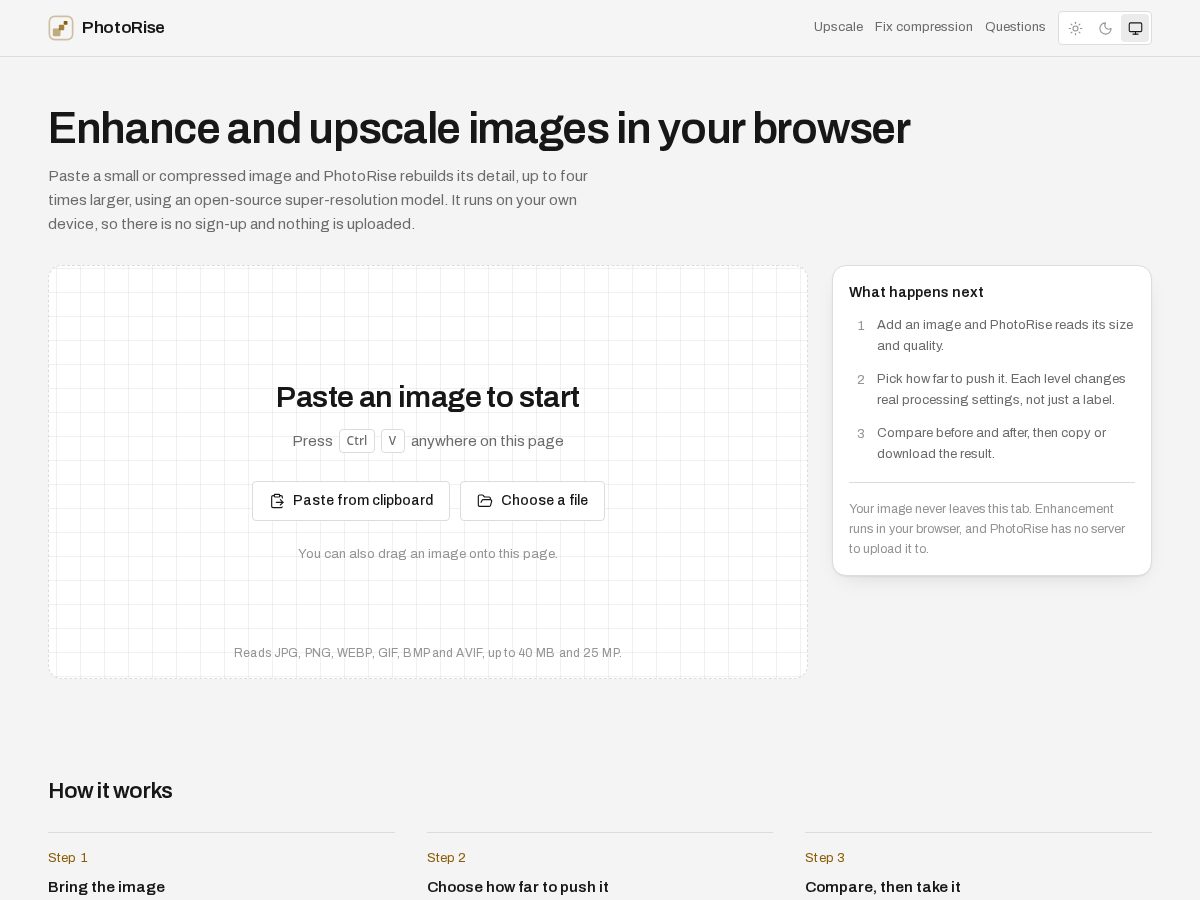Click 'Your image never leaves this tab' note
The image size is (1200, 900).
[x=987, y=529]
